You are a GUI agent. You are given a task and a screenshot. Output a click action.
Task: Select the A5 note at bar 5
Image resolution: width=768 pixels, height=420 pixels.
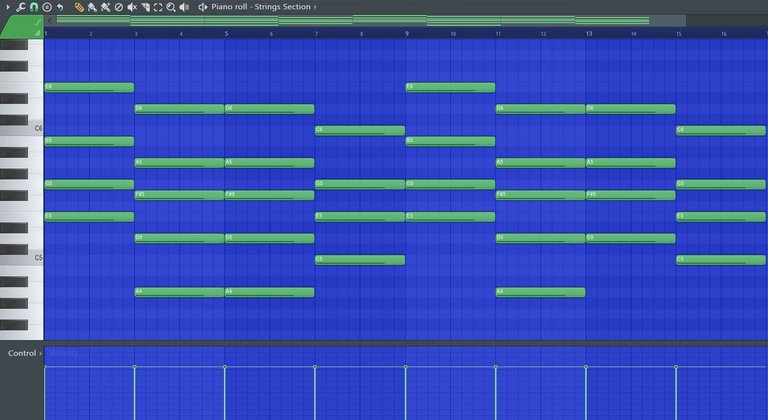pos(269,163)
